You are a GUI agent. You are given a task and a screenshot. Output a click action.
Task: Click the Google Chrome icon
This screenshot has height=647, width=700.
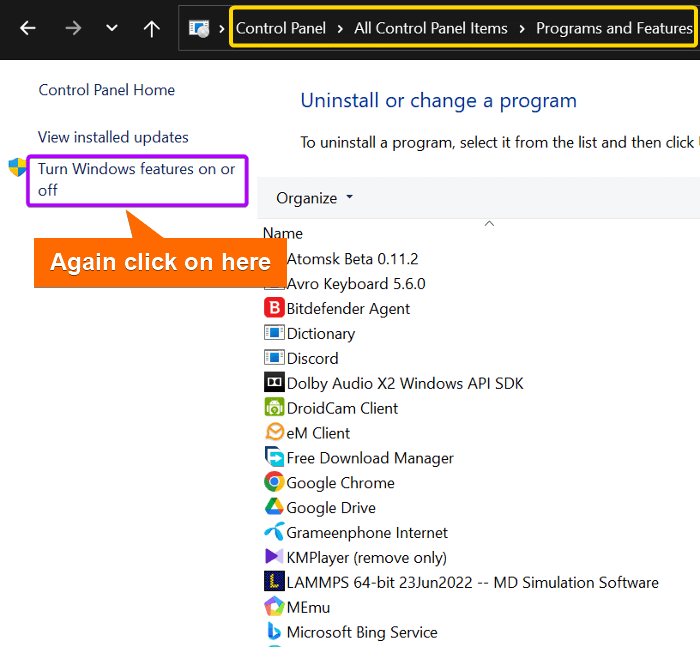274,482
